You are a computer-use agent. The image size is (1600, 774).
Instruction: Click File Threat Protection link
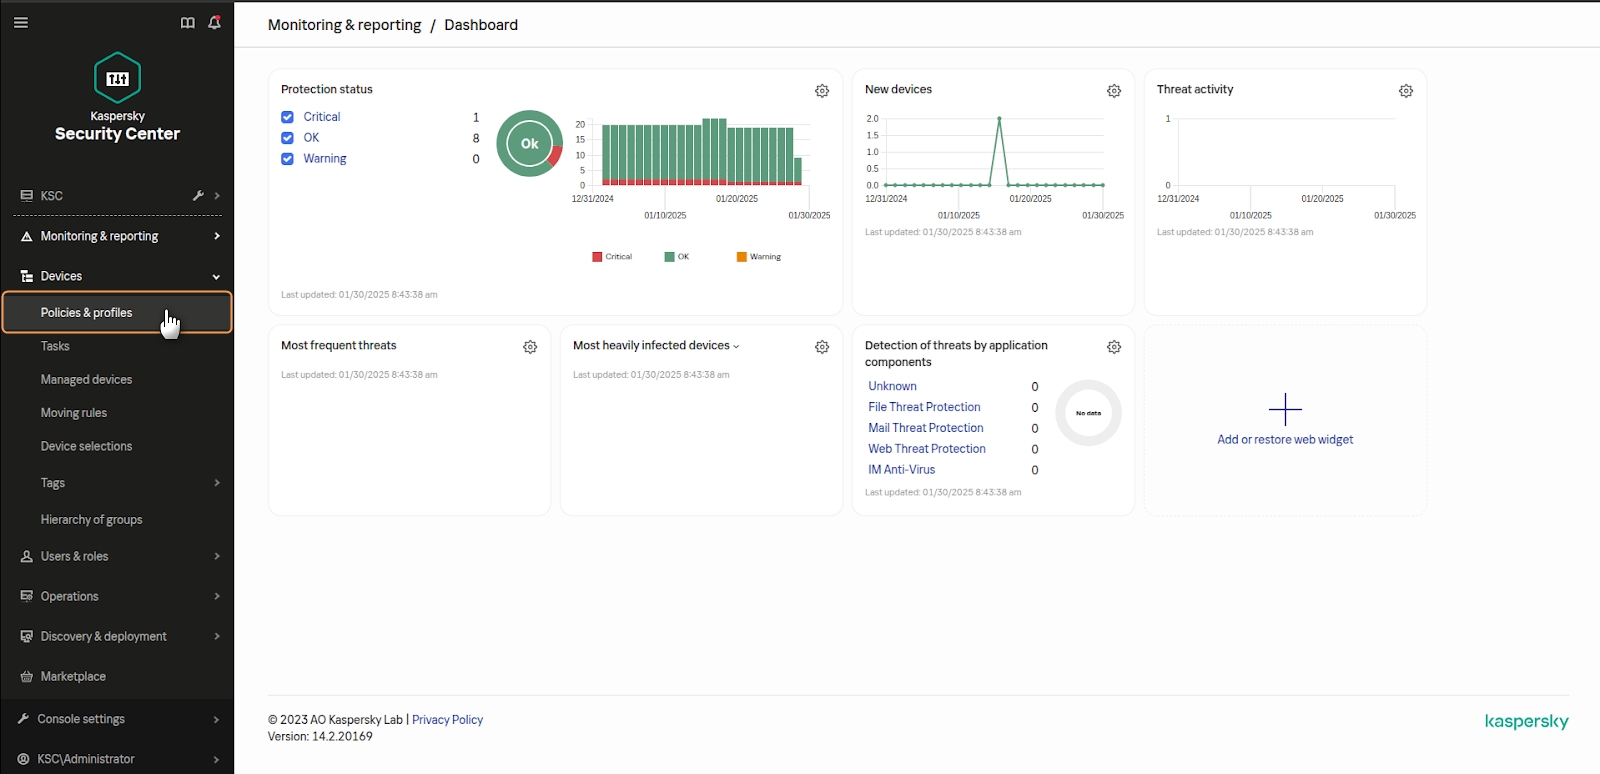coord(924,407)
